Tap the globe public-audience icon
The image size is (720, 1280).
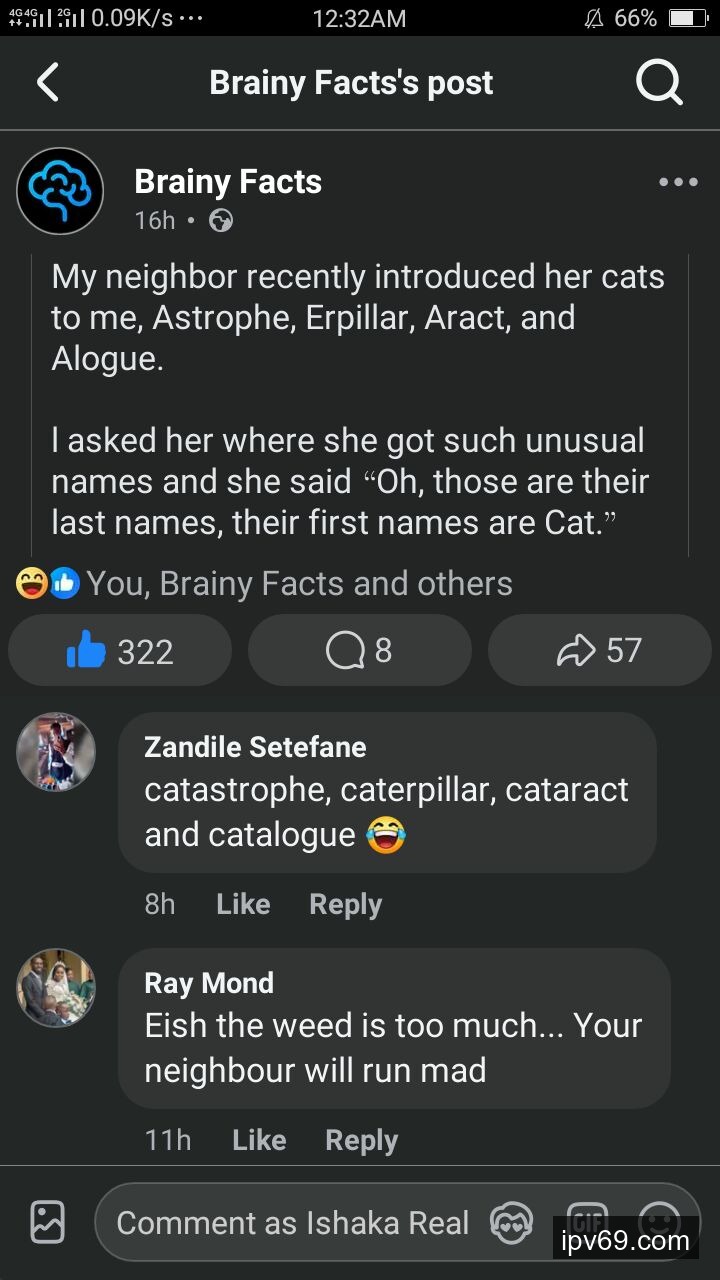coord(221,221)
